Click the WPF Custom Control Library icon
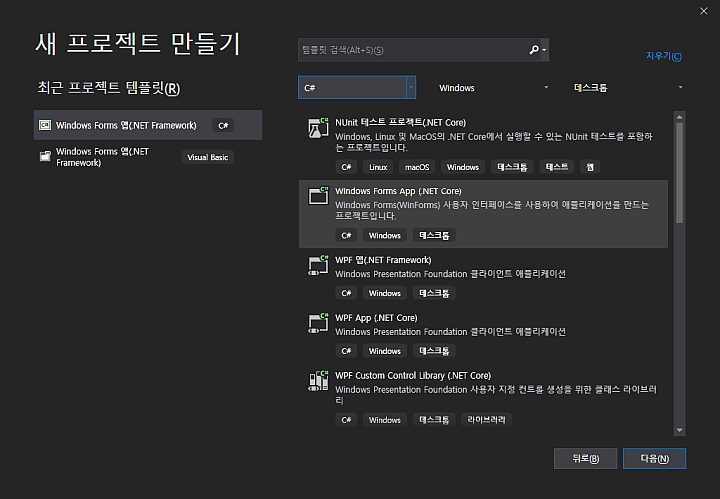The image size is (720, 499). coord(318,381)
